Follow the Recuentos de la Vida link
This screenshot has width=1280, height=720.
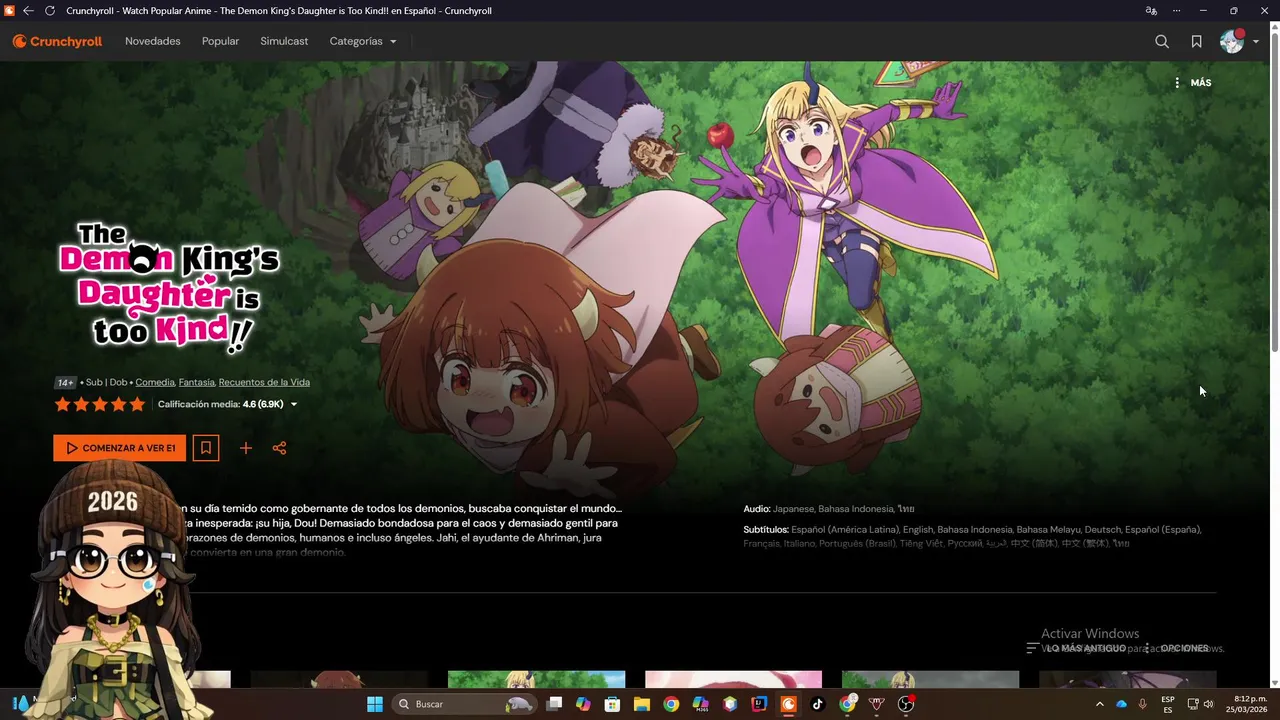[264, 382]
